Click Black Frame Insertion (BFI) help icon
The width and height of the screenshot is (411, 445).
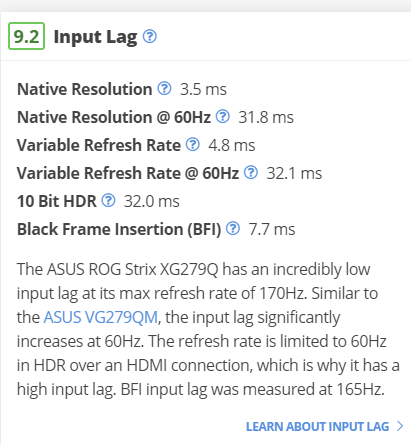pyautogui.click(x=233, y=228)
